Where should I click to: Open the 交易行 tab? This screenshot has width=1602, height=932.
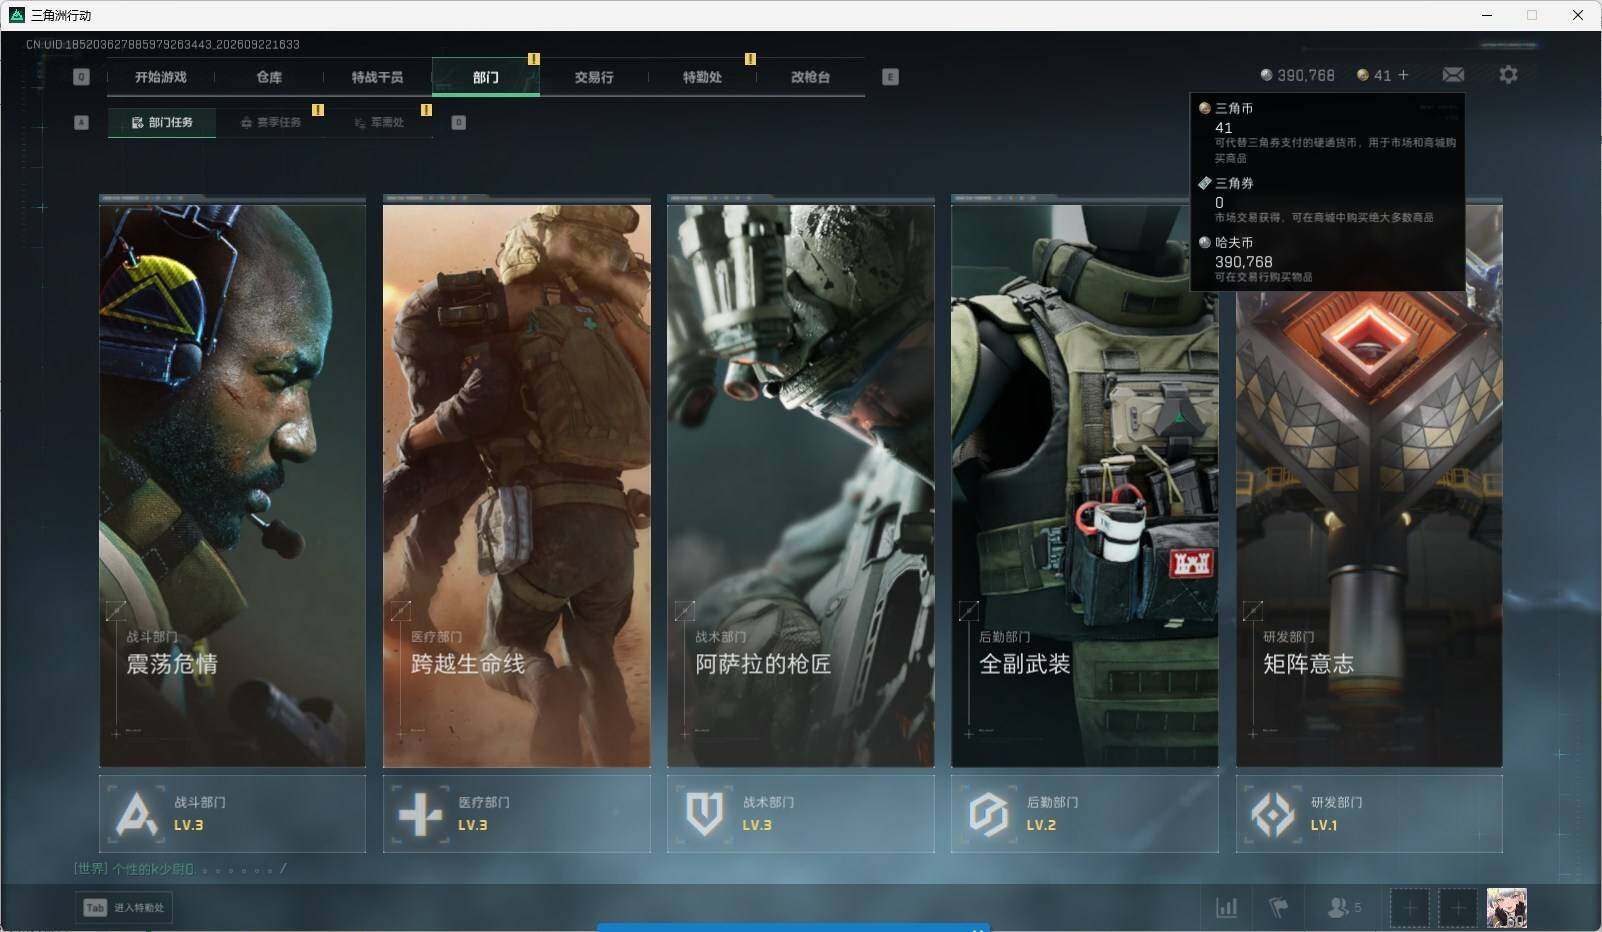click(x=594, y=77)
